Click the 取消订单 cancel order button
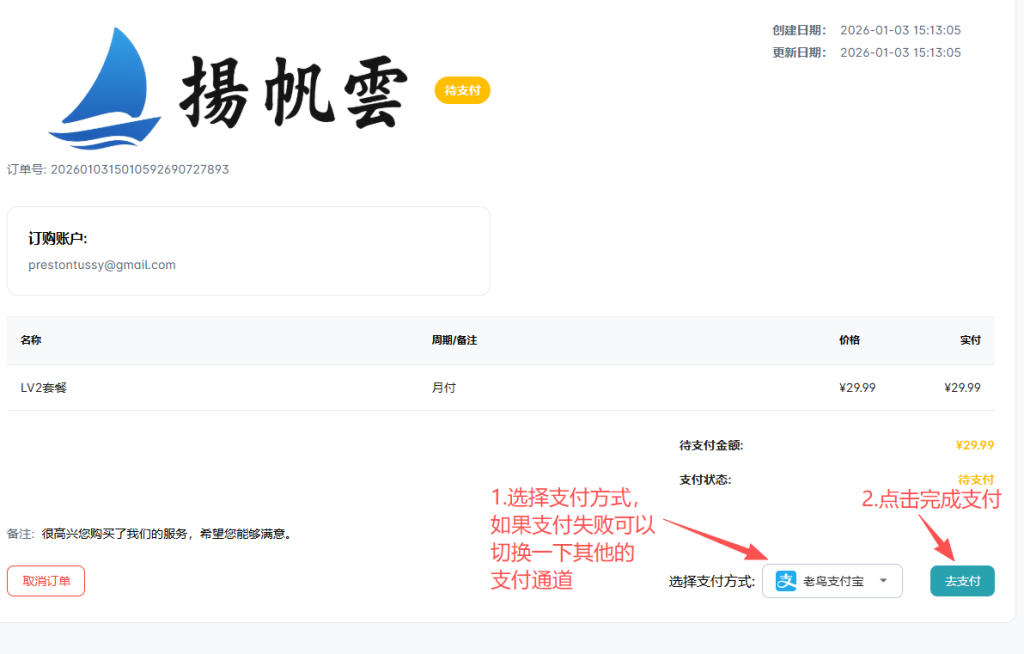This screenshot has height=654, width=1024. 46,581
